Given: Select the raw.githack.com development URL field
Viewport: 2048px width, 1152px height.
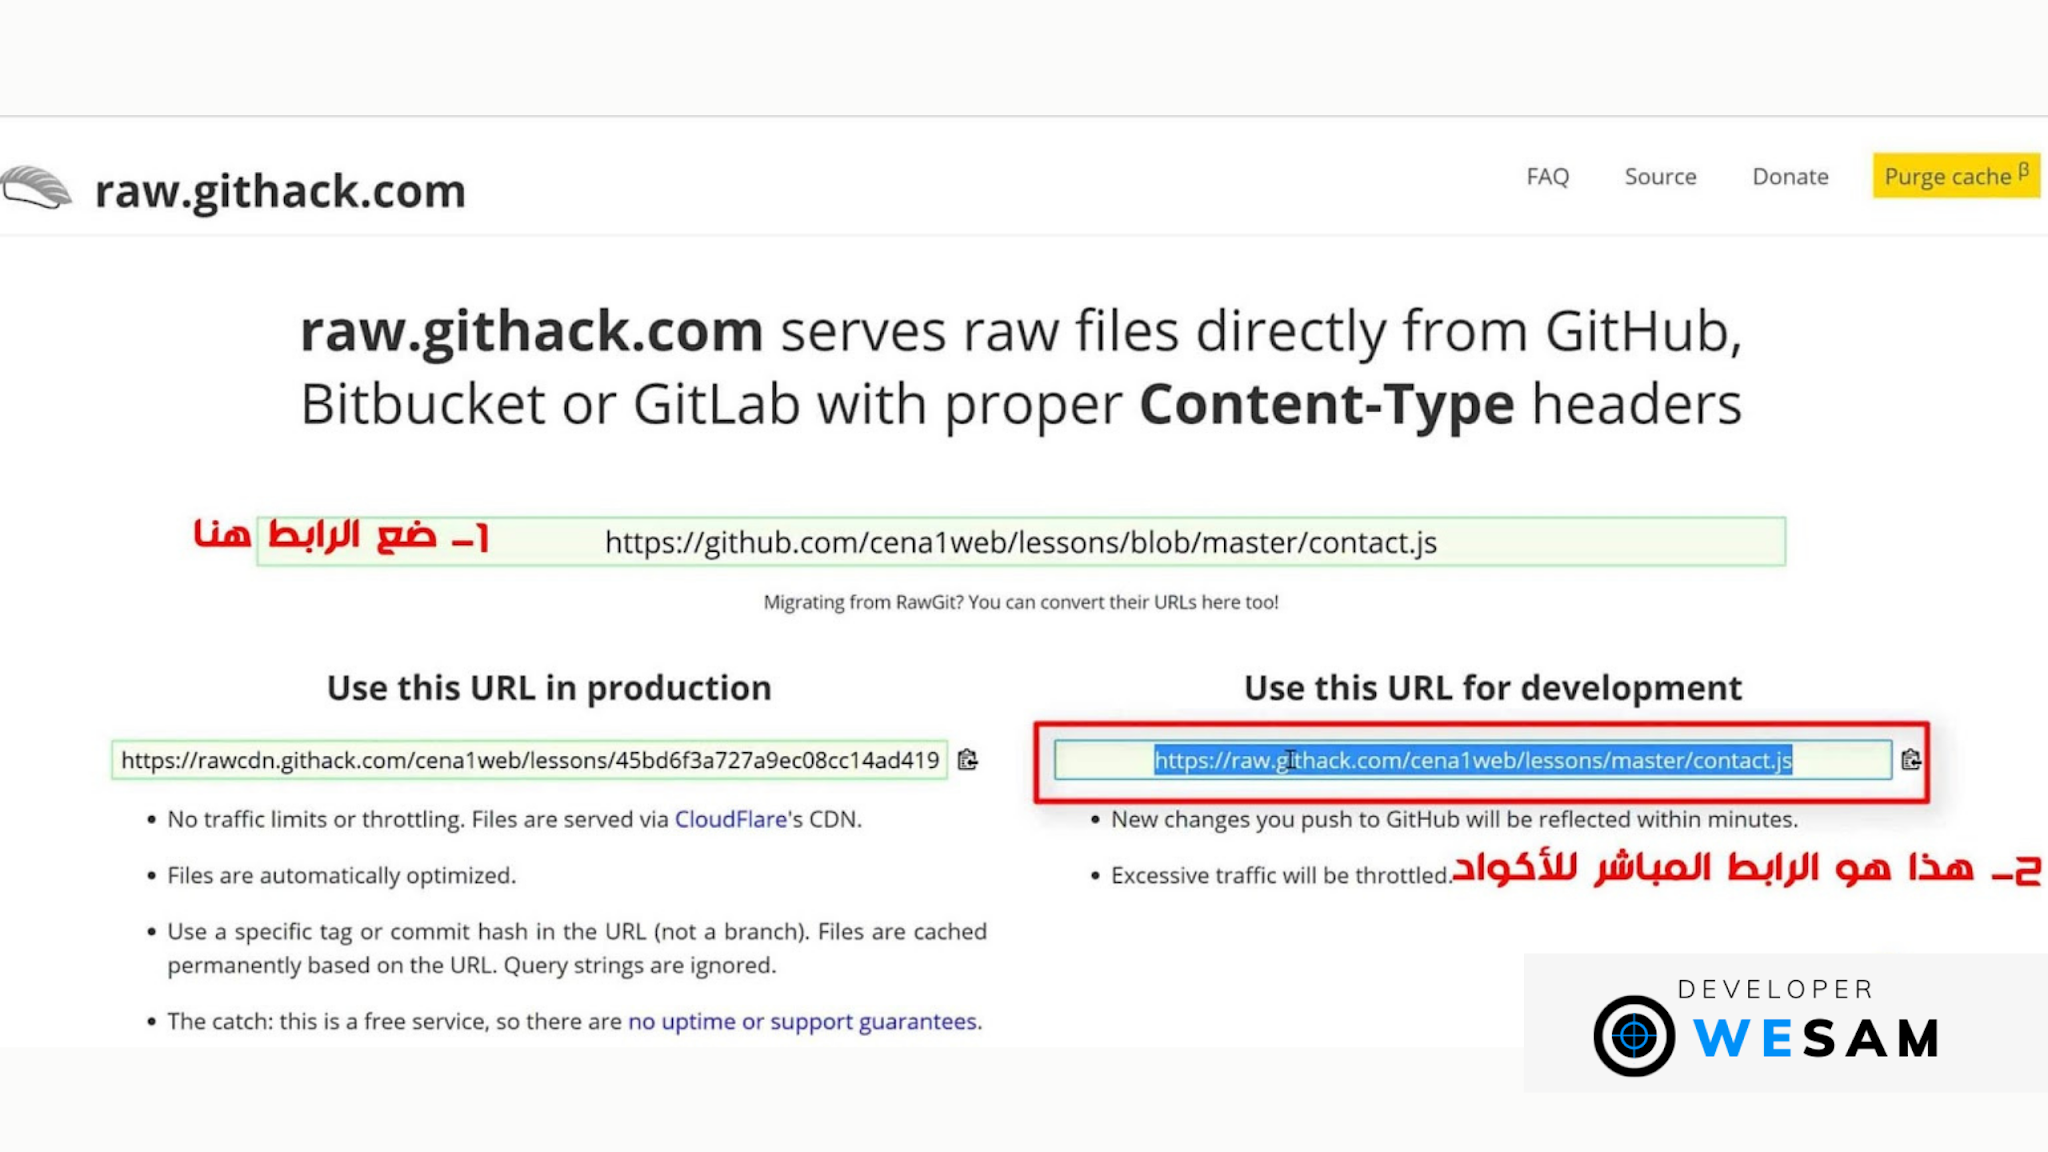Looking at the screenshot, I should pyautogui.click(x=1473, y=760).
